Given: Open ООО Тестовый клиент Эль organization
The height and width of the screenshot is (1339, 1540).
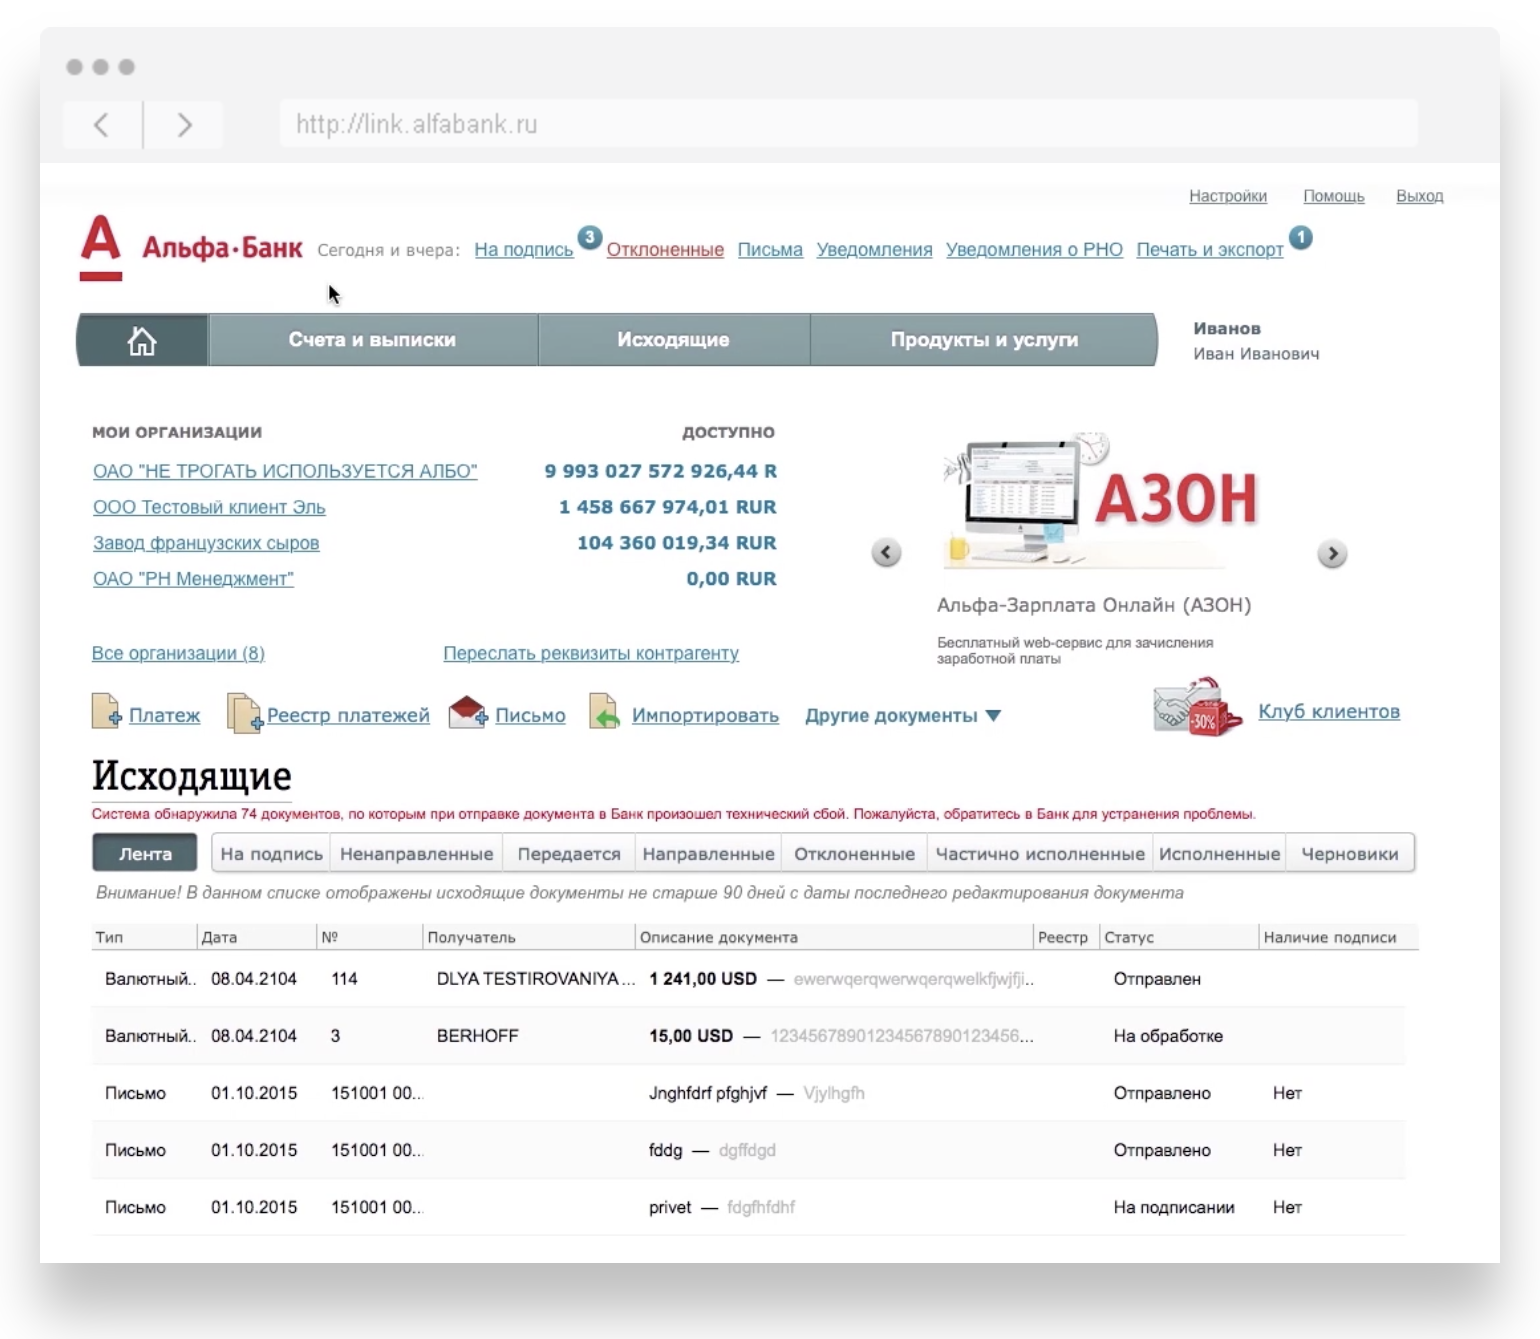Looking at the screenshot, I should (209, 507).
